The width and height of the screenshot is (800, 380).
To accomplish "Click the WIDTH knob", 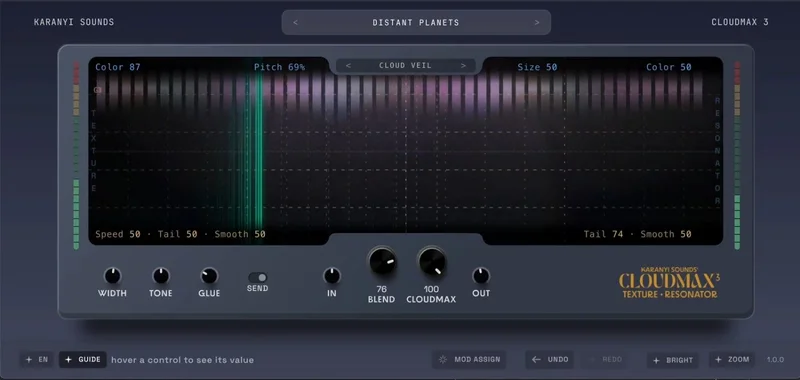I will [112, 276].
